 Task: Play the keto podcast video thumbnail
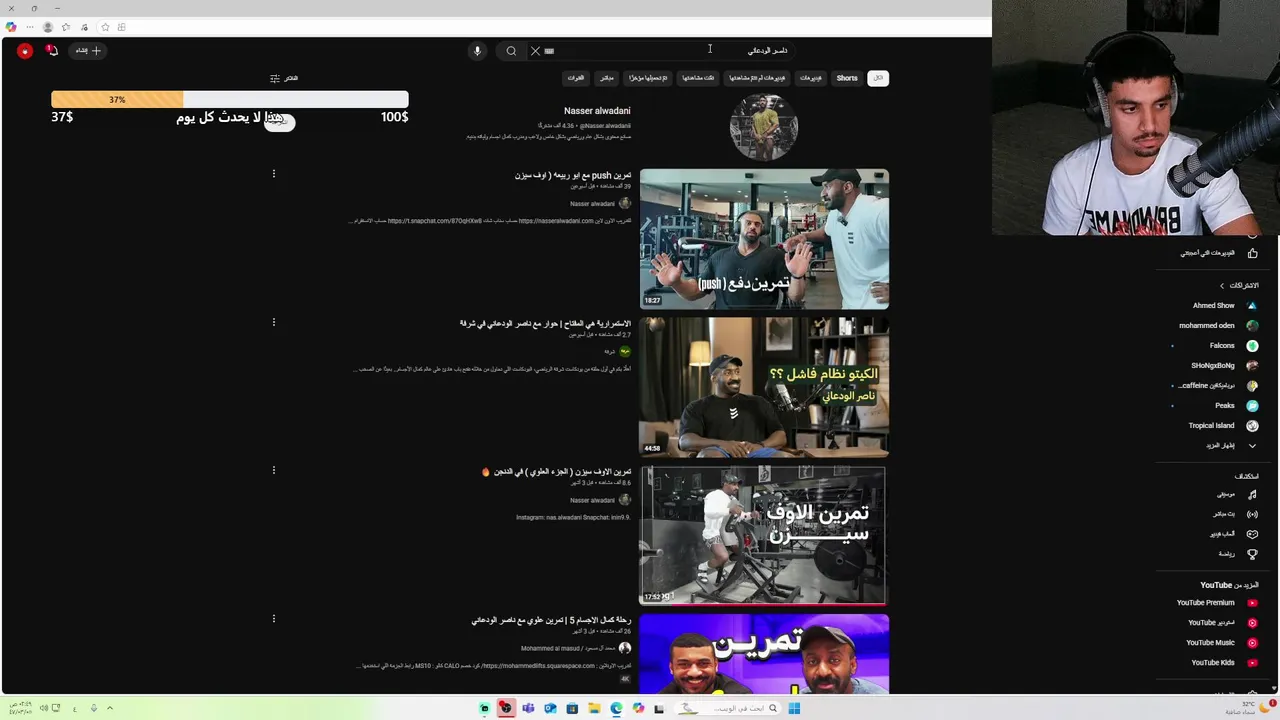764,387
